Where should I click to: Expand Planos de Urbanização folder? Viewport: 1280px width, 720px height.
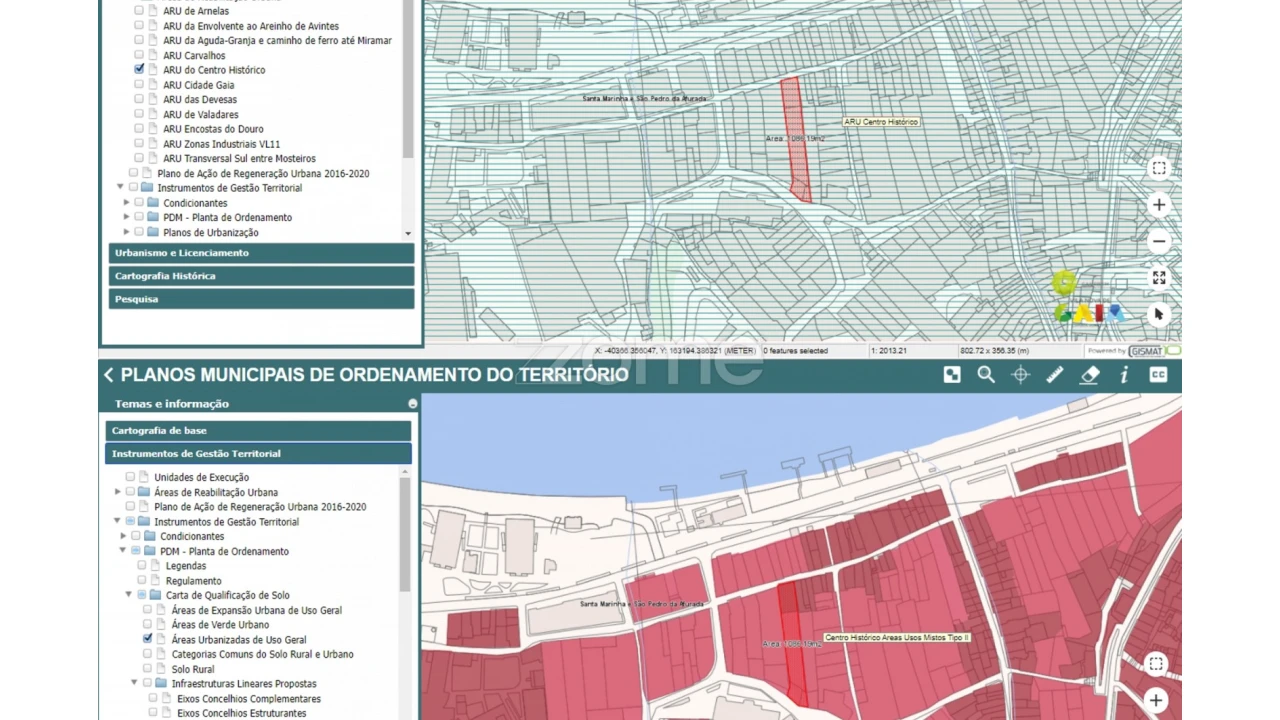coord(127,232)
